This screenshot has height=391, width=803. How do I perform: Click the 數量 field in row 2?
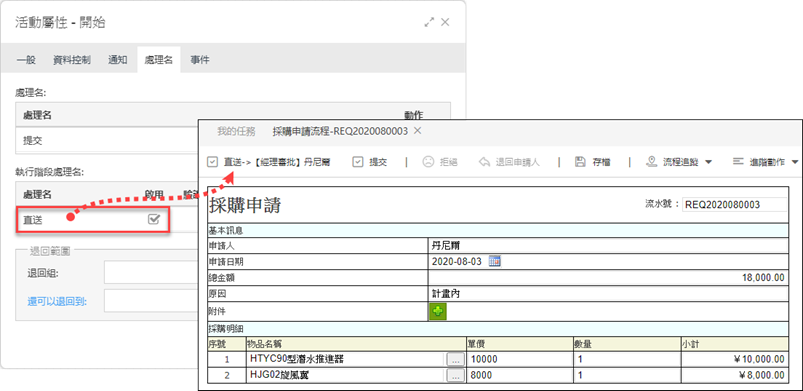[627, 375]
